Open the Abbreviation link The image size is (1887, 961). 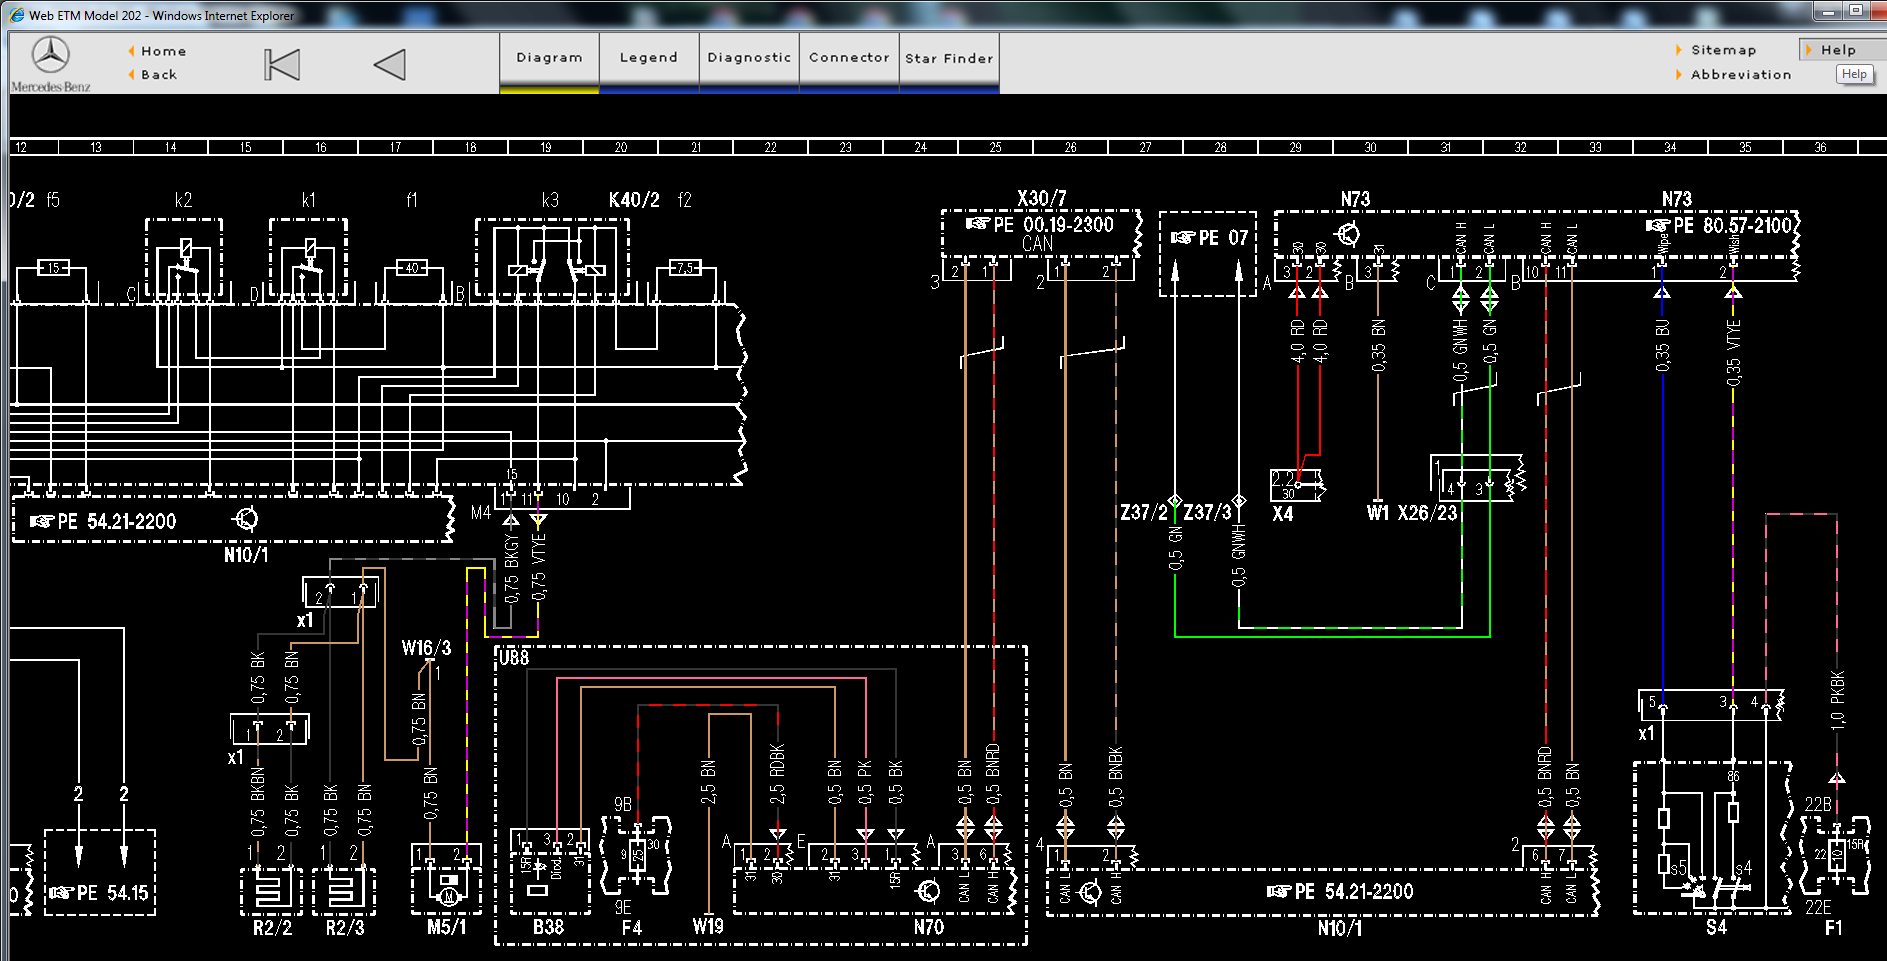pos(1741,75)
